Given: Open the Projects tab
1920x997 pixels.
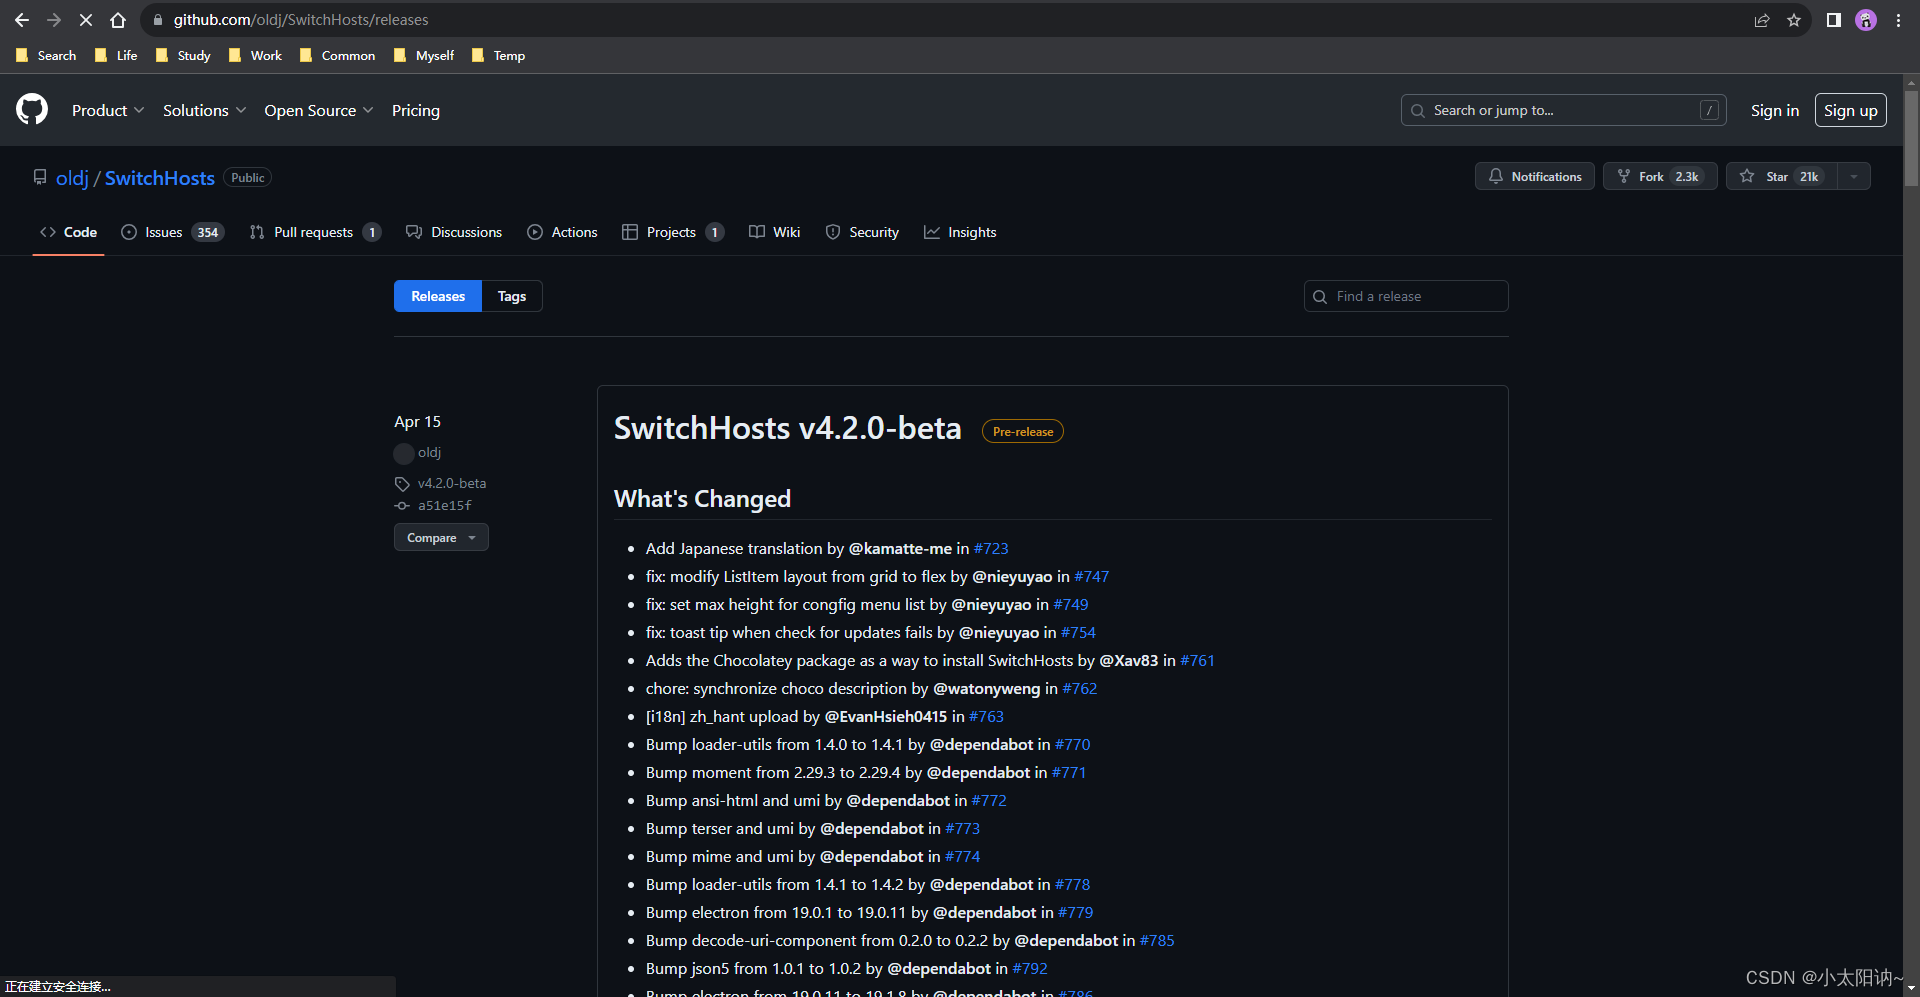Looking at the screenshot, I should 672,232.
